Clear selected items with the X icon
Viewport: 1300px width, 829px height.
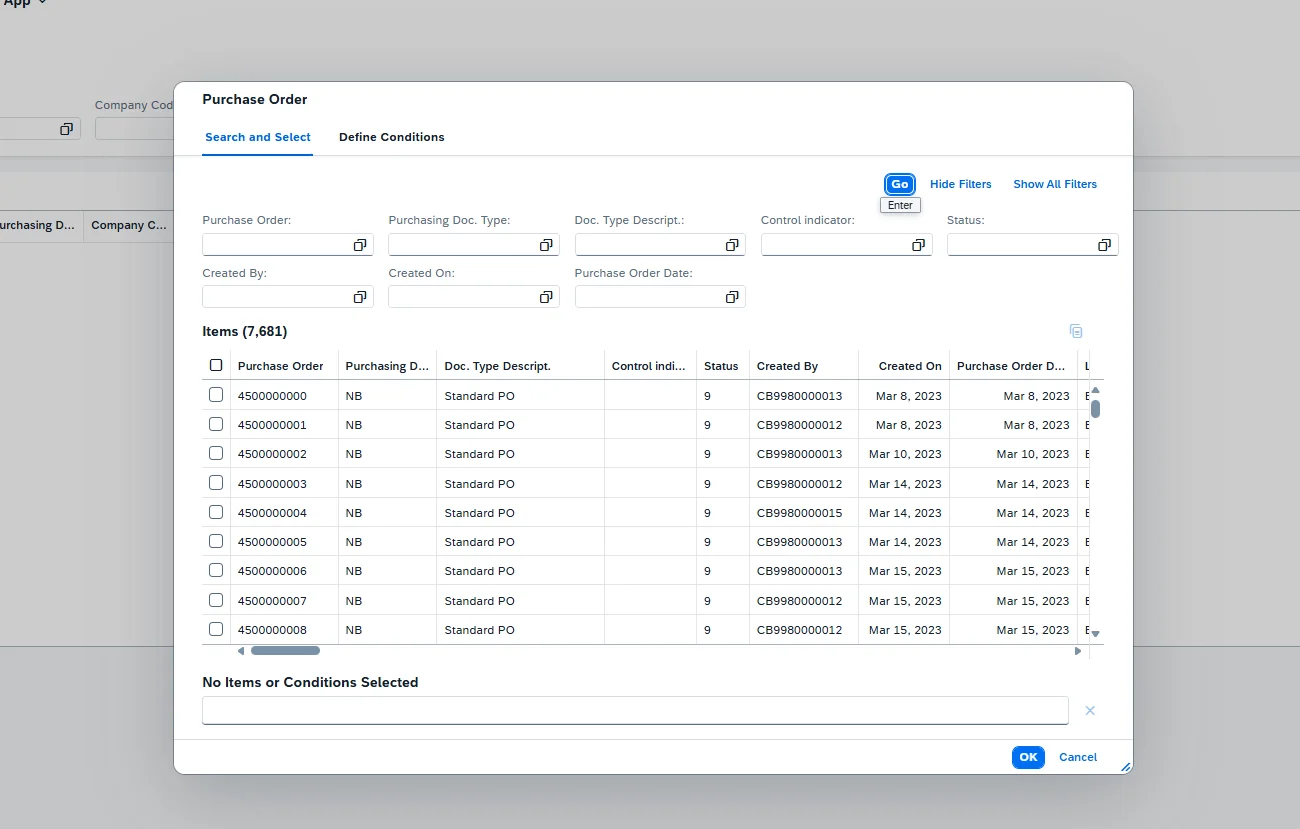click(x=1090, y=710)
